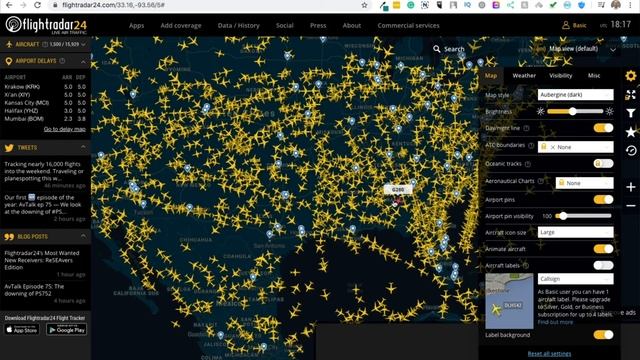Open Commercial services menu

point(408,25)
